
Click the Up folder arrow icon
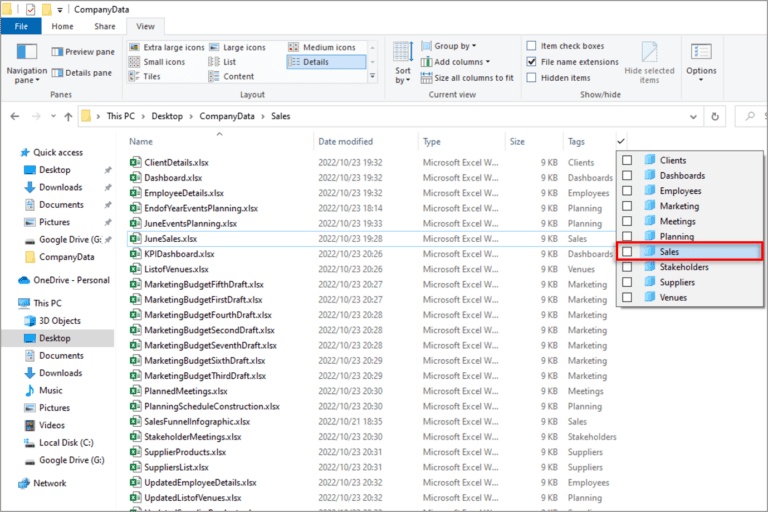66,116
